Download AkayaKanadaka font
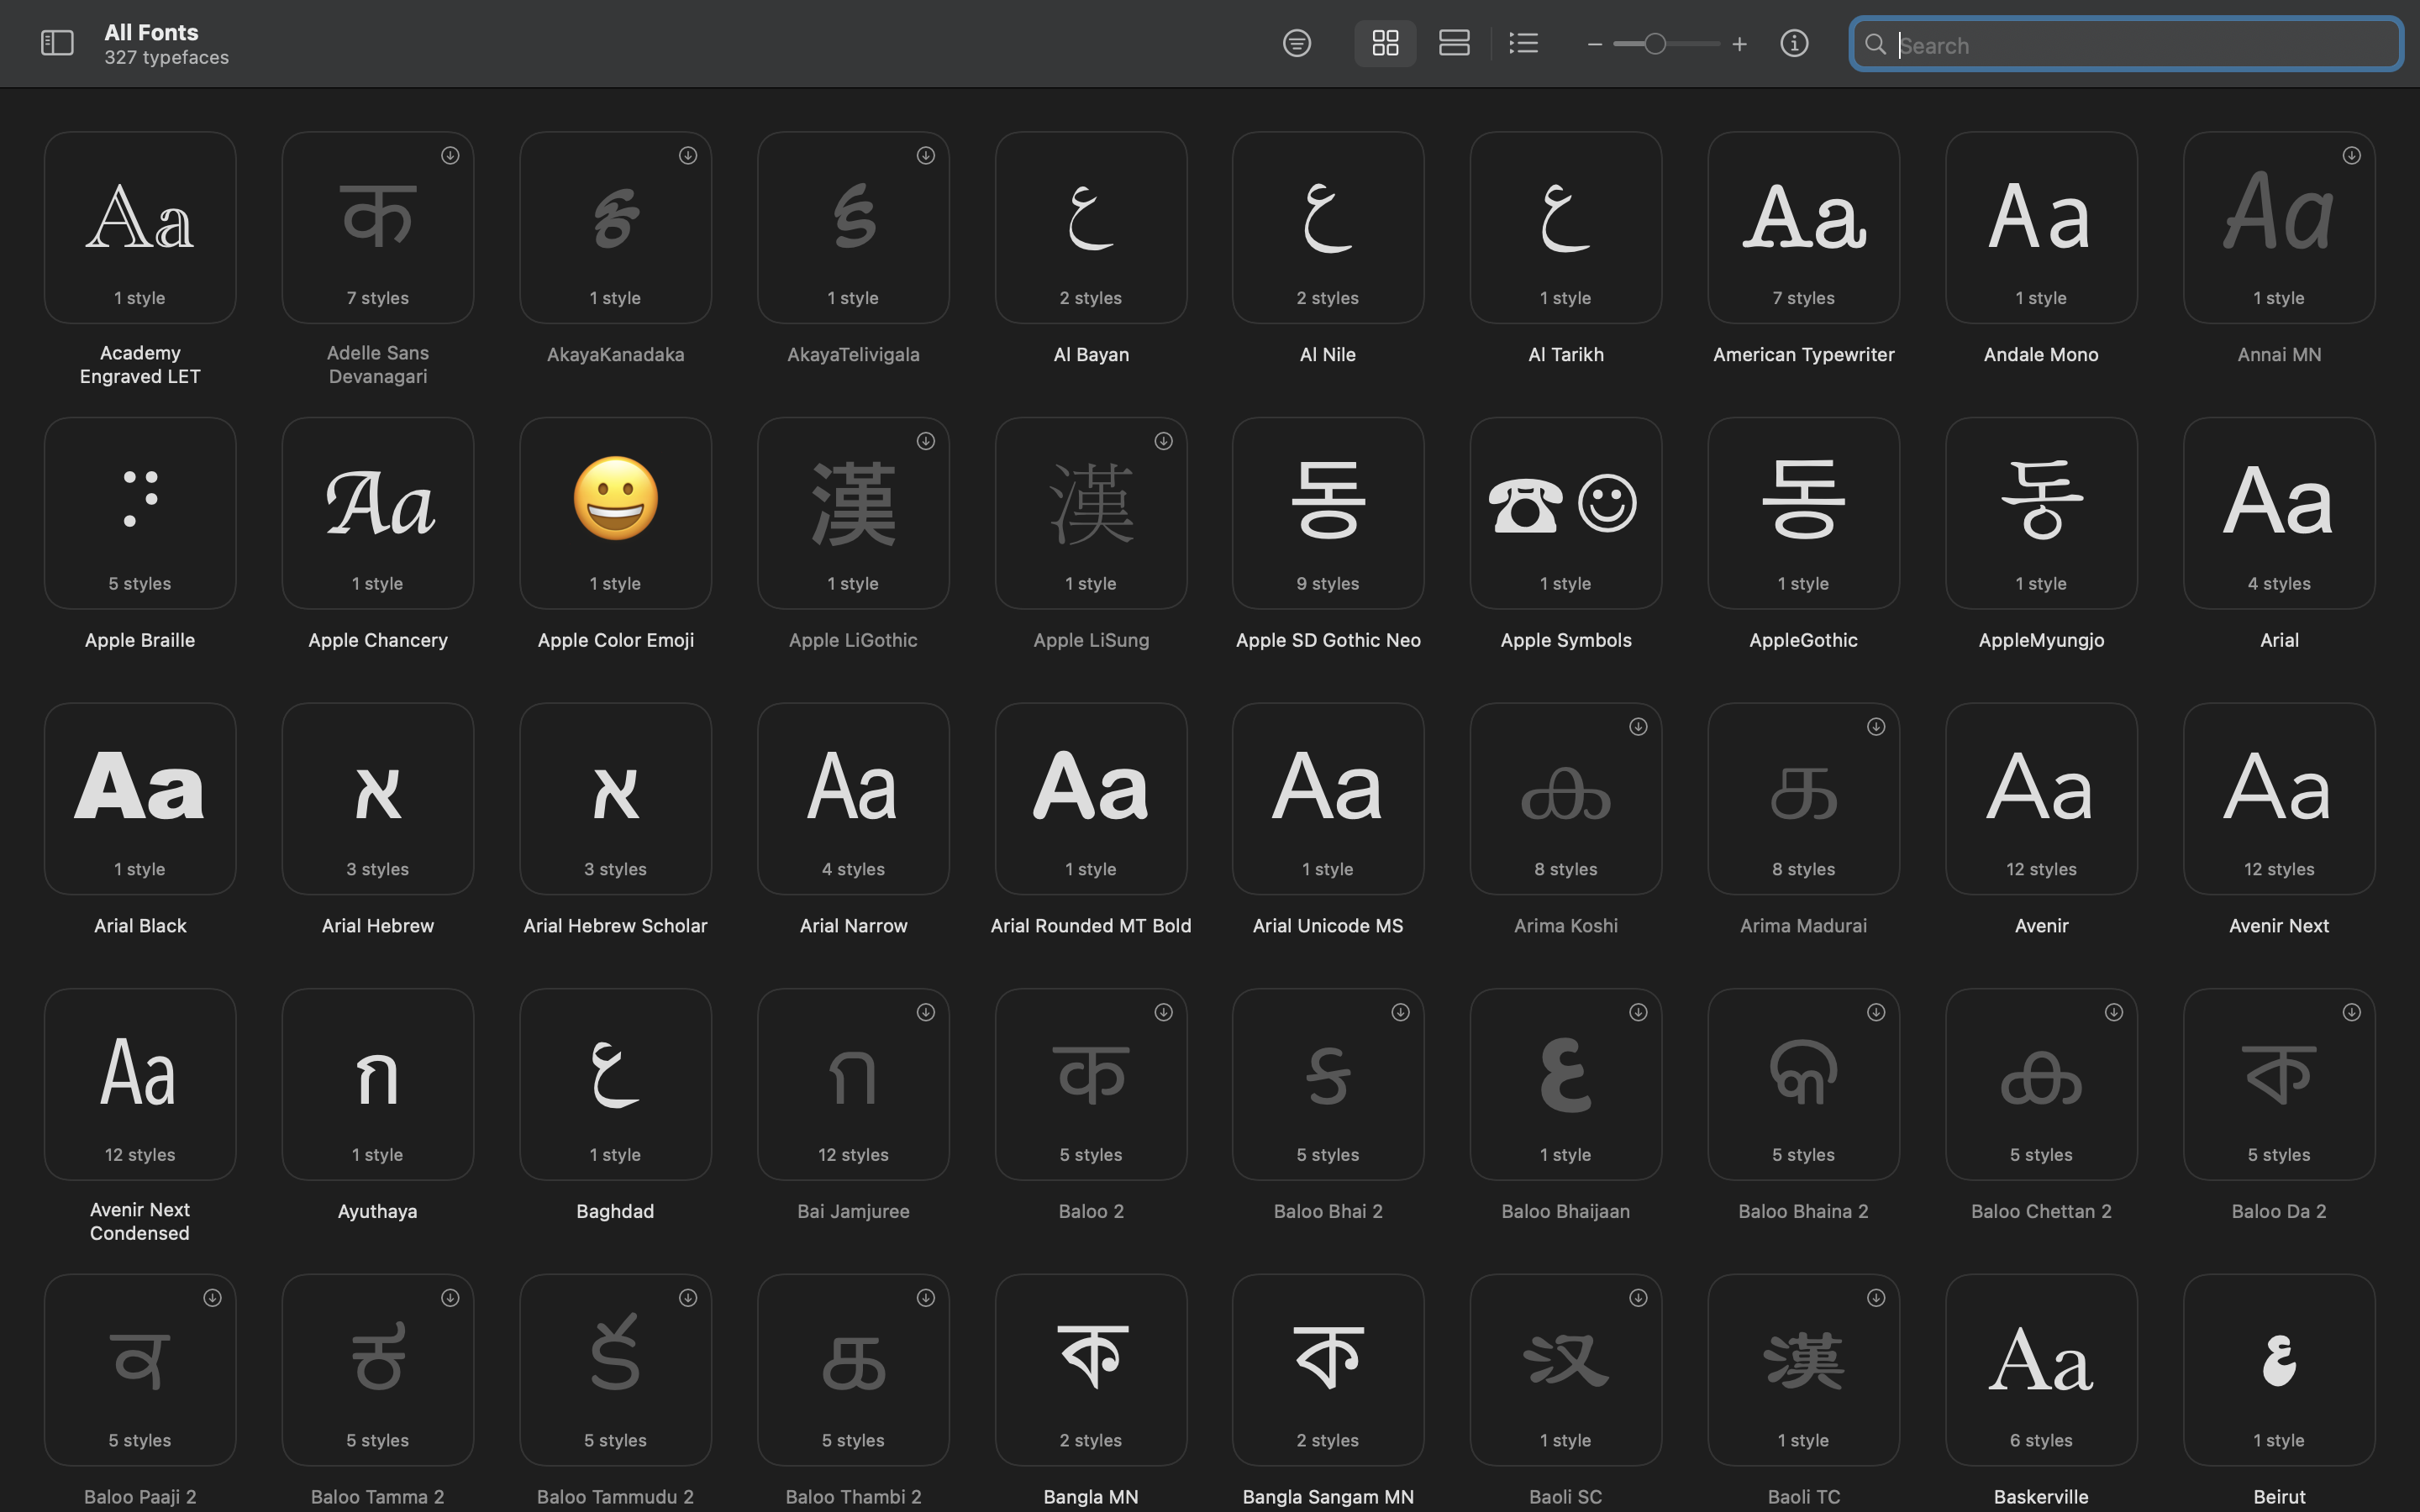This screenshot has width=2420, height=1512. tap(688, 155)
